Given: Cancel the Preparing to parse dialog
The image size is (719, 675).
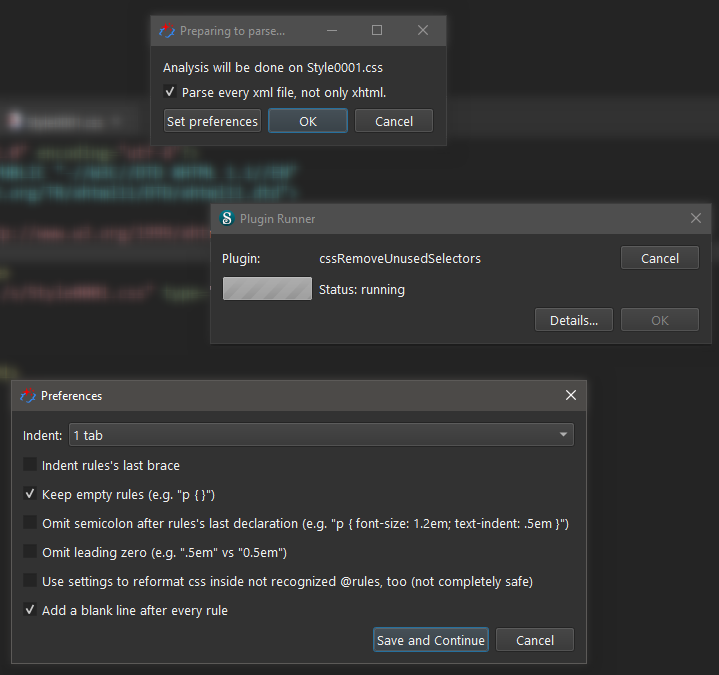Looking at the screenshot, I should (x=394, y=121).
